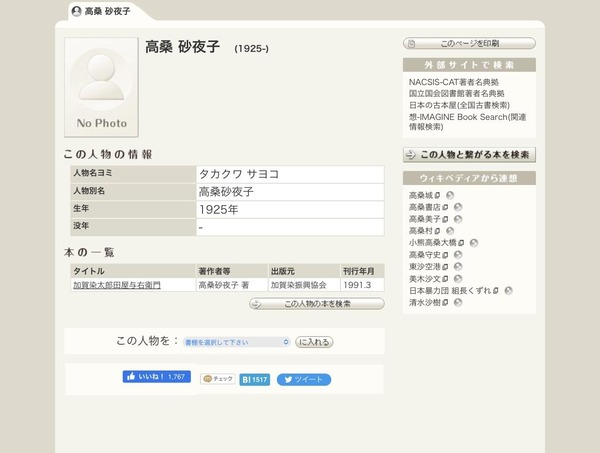Open the globe icon next to 高桑美子
Screen dimensions: 600x453
pos(458,219)
